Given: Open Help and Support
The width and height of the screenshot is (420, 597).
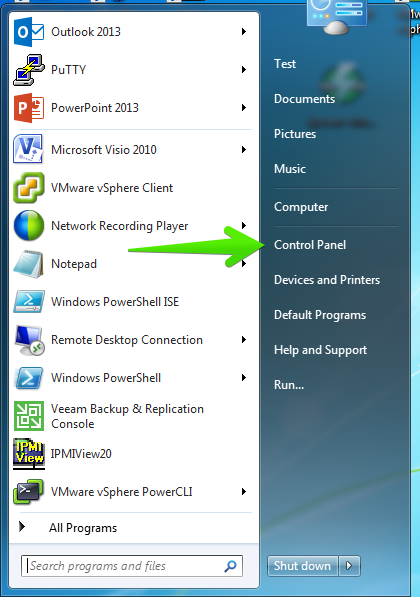Looking at the screenshot, I should [320, 350].
